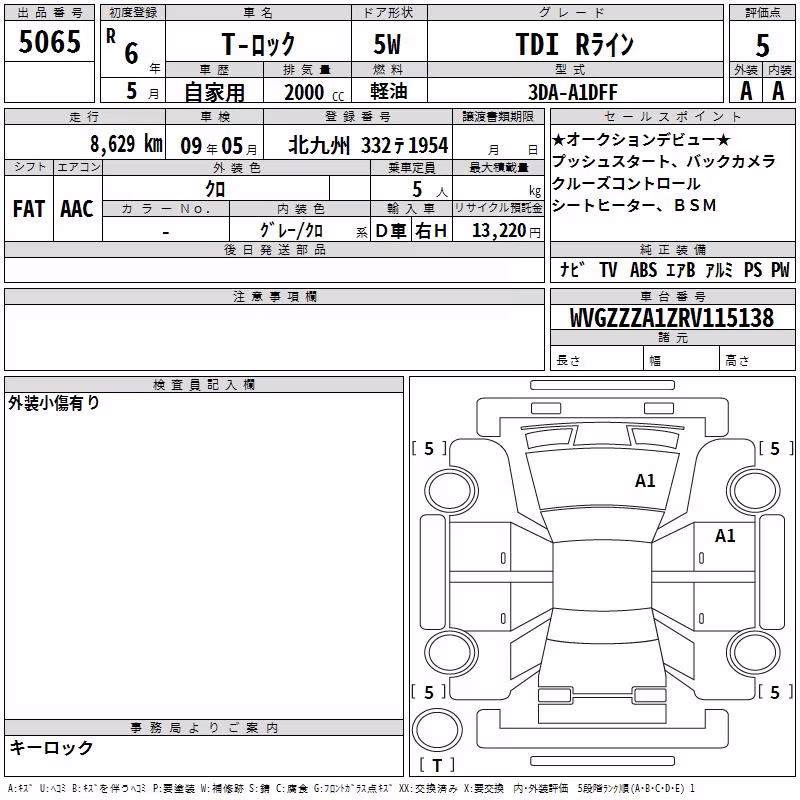800x800 pixels.
Task: Select the recycle deposit 13,220円
Action: (x=506, y=231)
